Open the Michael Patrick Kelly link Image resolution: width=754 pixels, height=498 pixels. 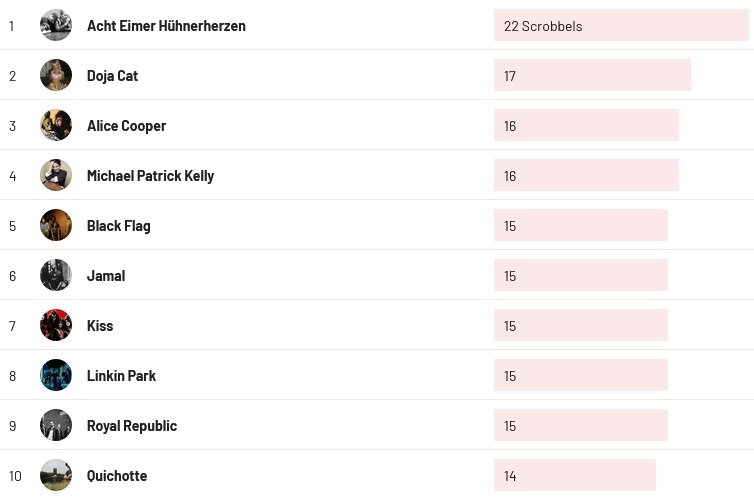(x=150, y=176)
